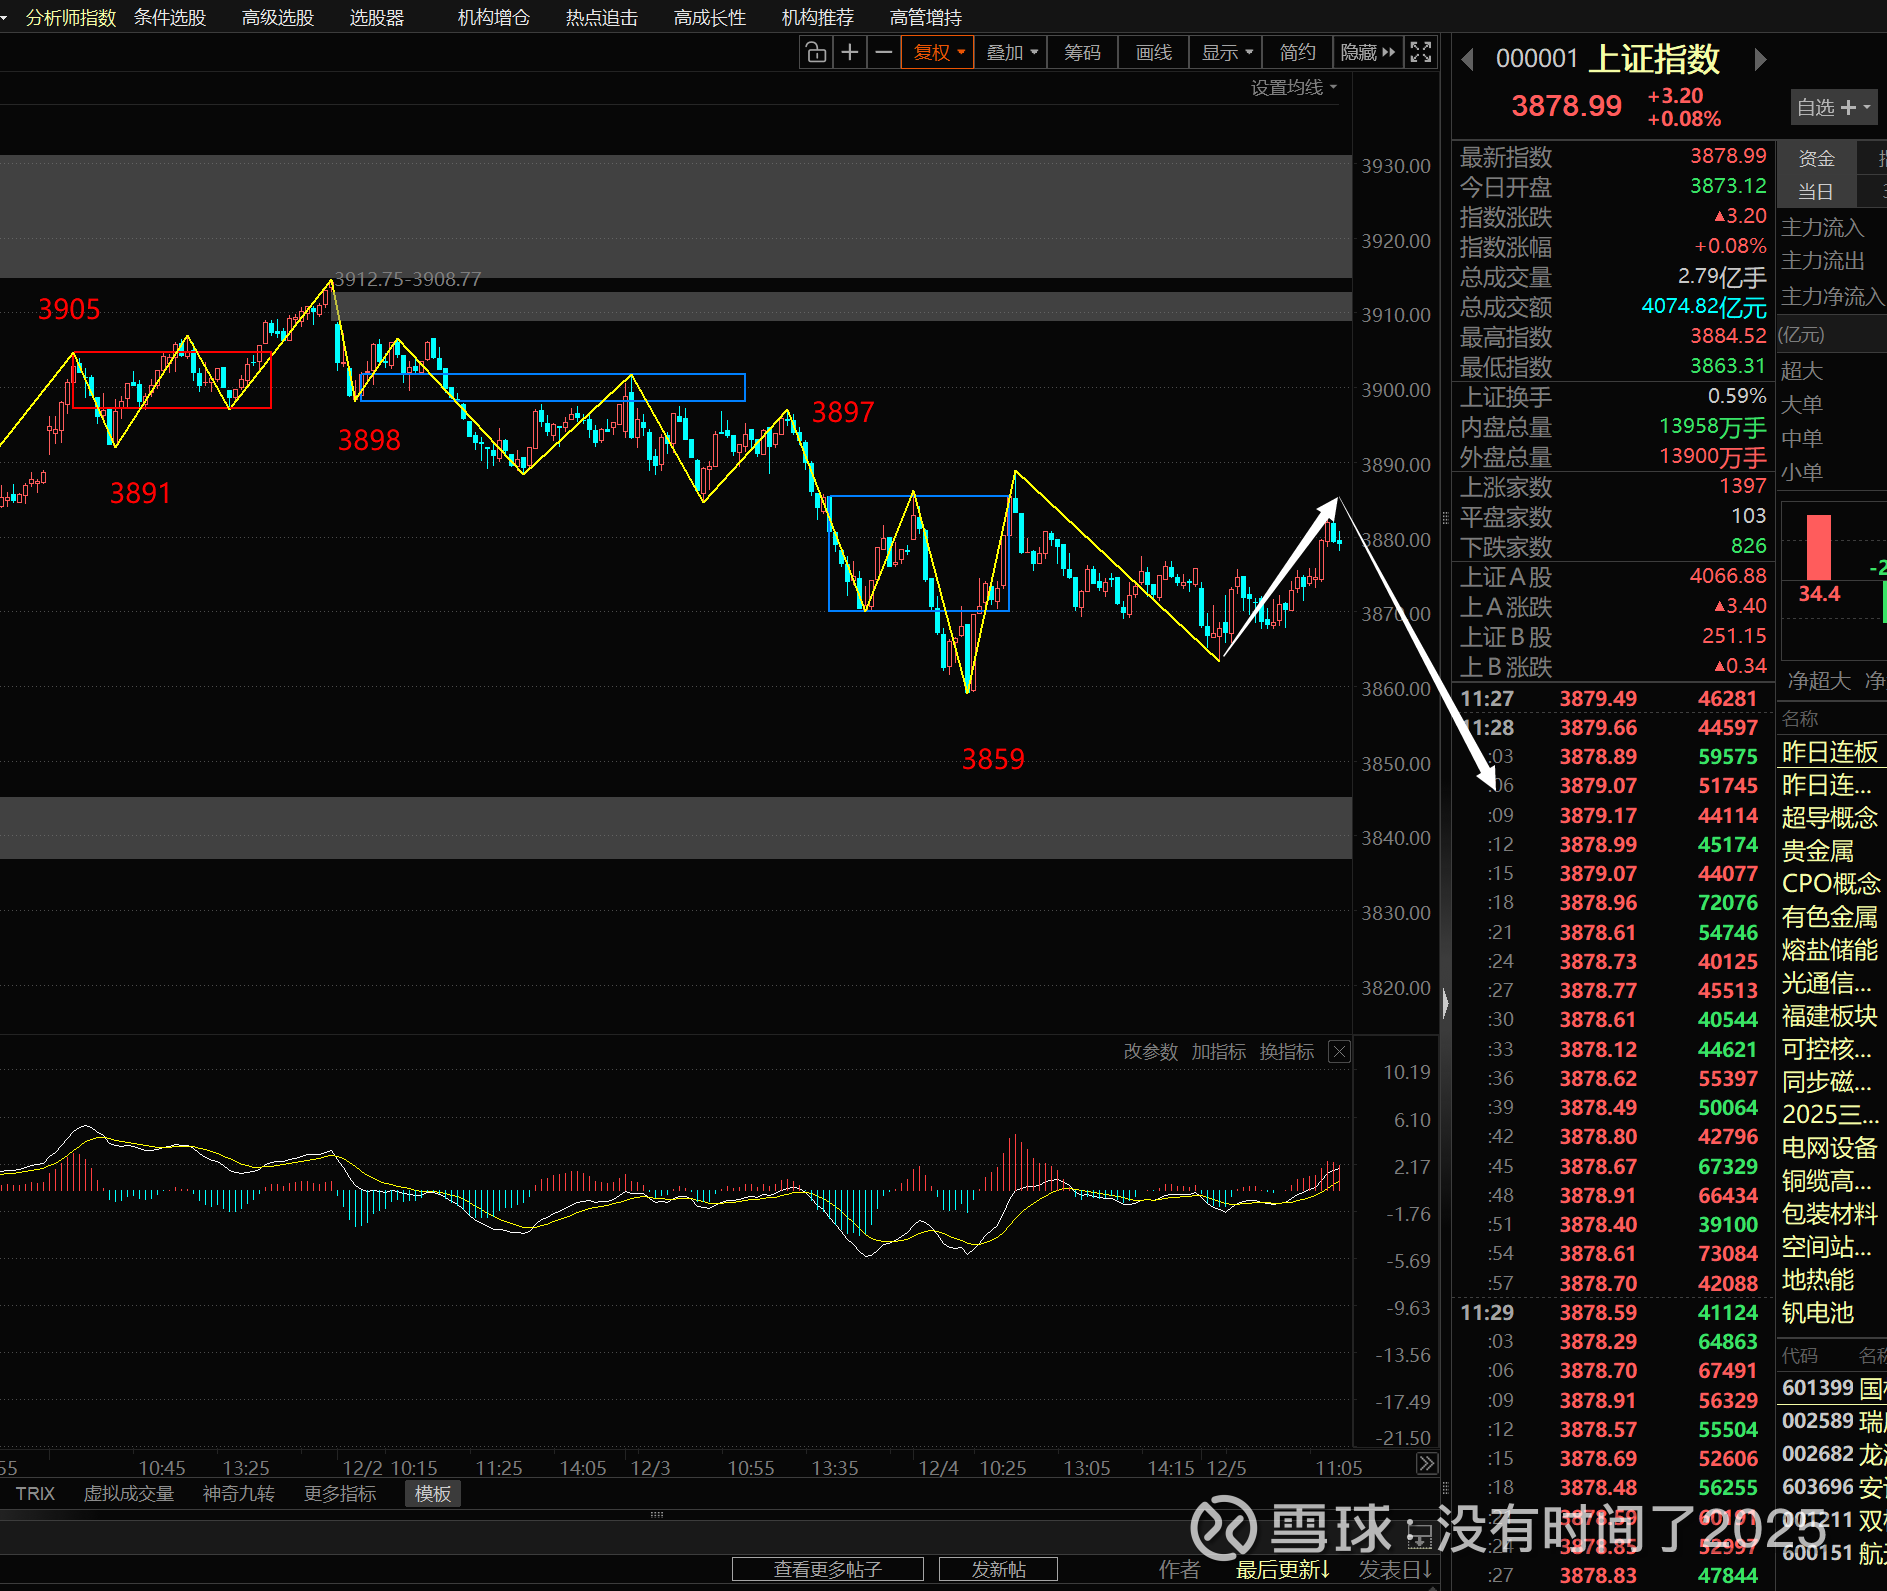
Task: Enter fullscreen chart mode
Action: click(x=1420, y=52)
